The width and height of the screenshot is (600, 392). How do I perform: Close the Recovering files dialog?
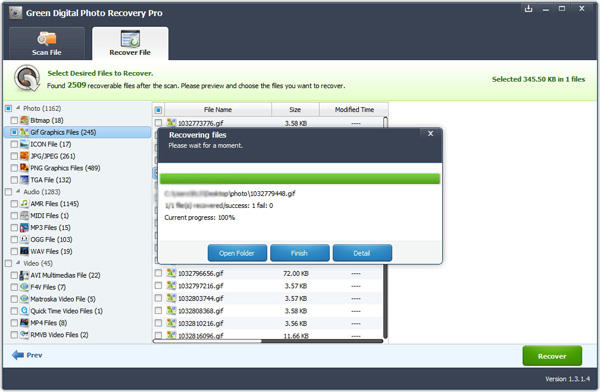(430, 134)
